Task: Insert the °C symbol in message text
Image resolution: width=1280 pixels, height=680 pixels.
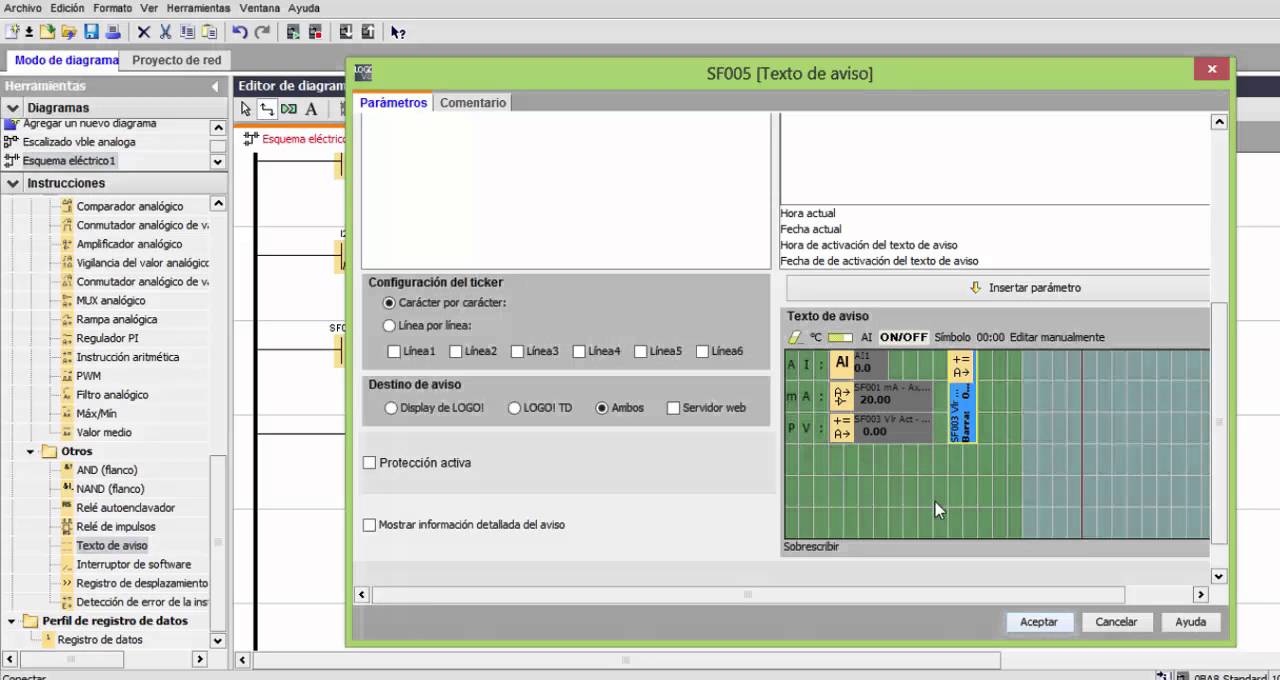Action: coord(816,337)
